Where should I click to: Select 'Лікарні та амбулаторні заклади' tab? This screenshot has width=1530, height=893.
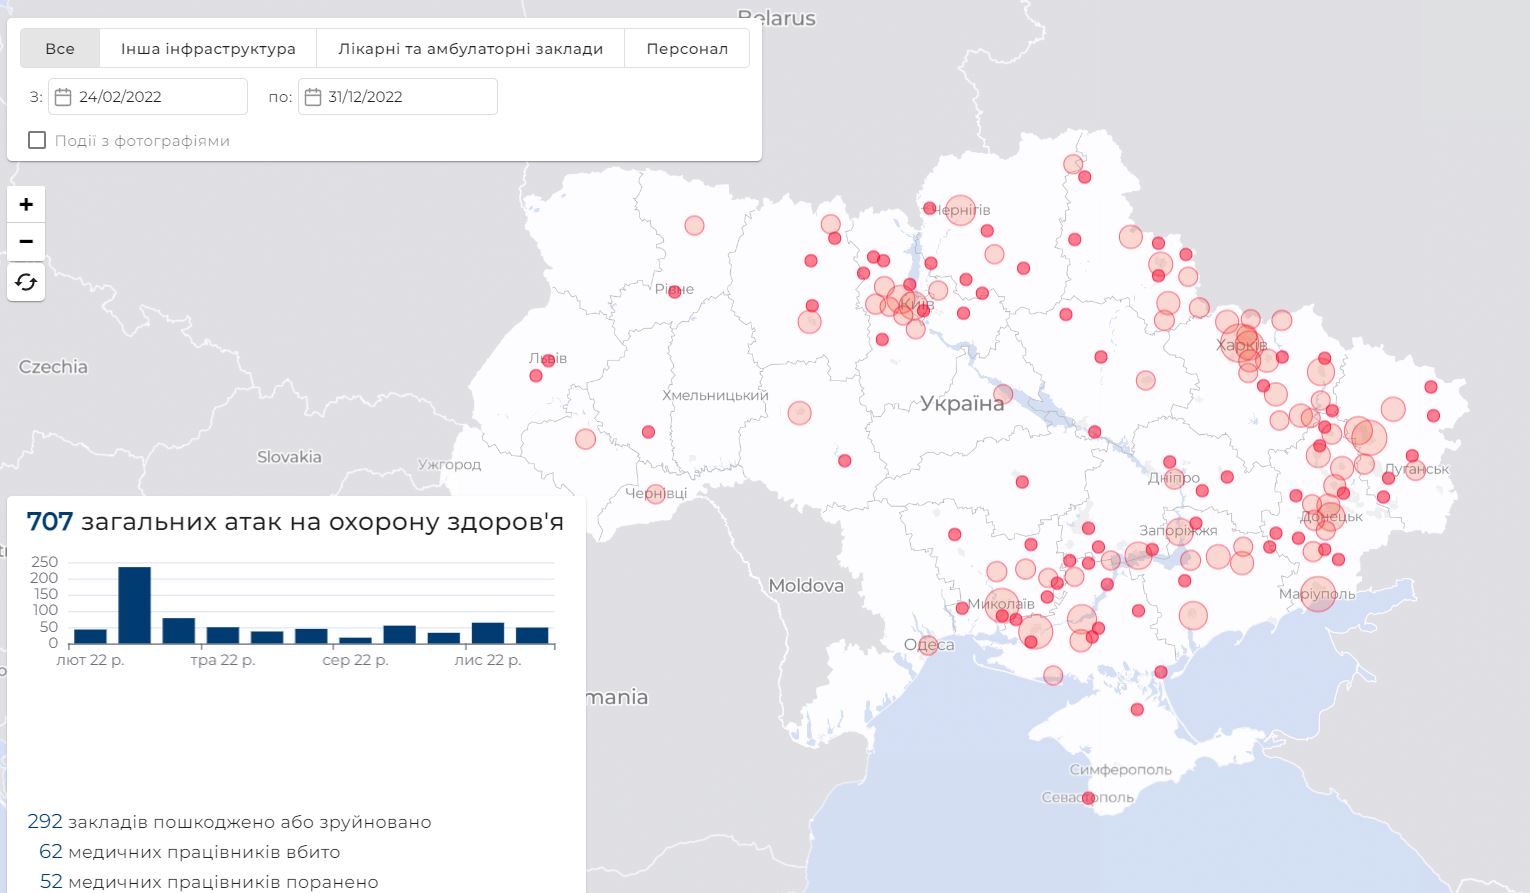(x=470, y=48)
